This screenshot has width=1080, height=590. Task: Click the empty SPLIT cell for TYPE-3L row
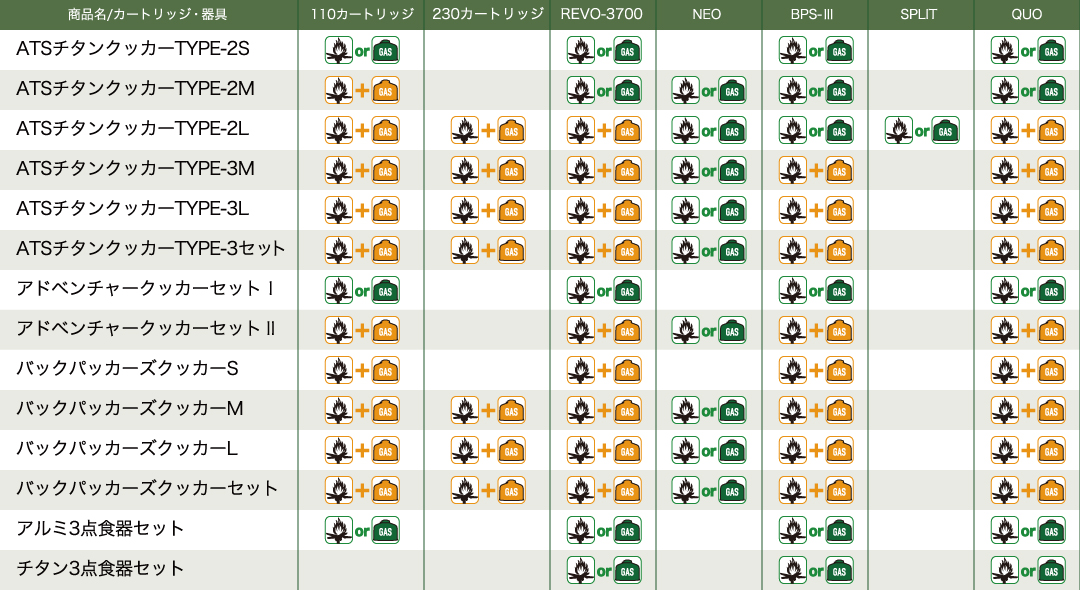pos(921,210)
